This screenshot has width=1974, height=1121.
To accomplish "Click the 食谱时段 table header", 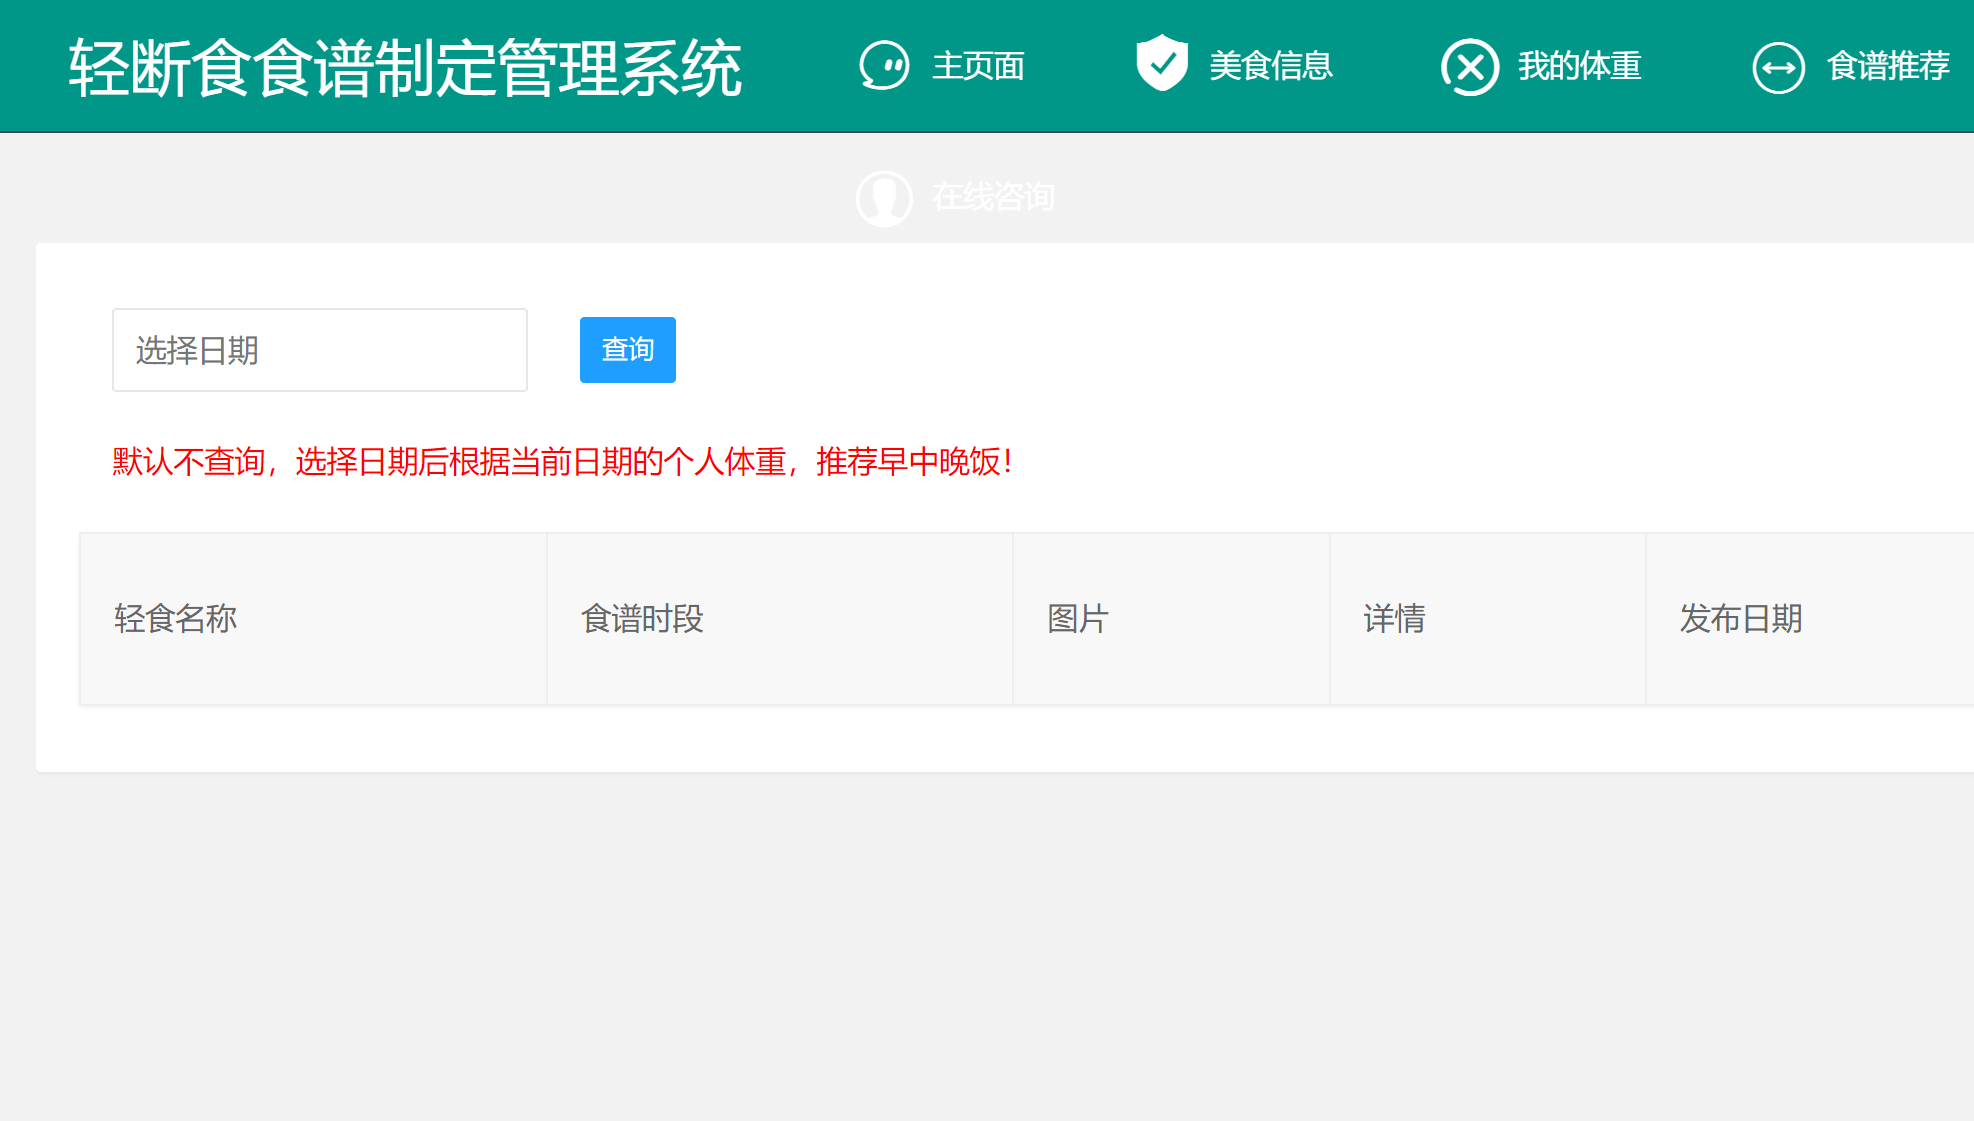I will tap(643, 619).
